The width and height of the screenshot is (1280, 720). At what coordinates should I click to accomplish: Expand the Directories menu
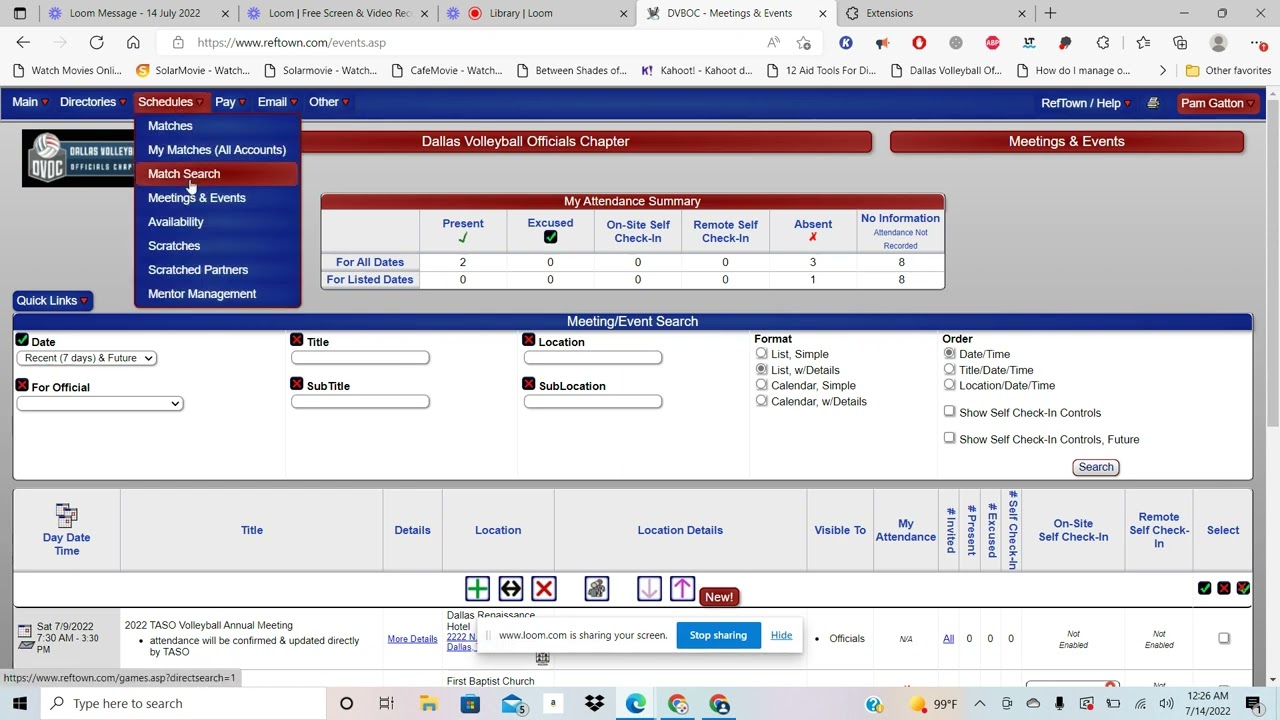click(x=91, y=102)
